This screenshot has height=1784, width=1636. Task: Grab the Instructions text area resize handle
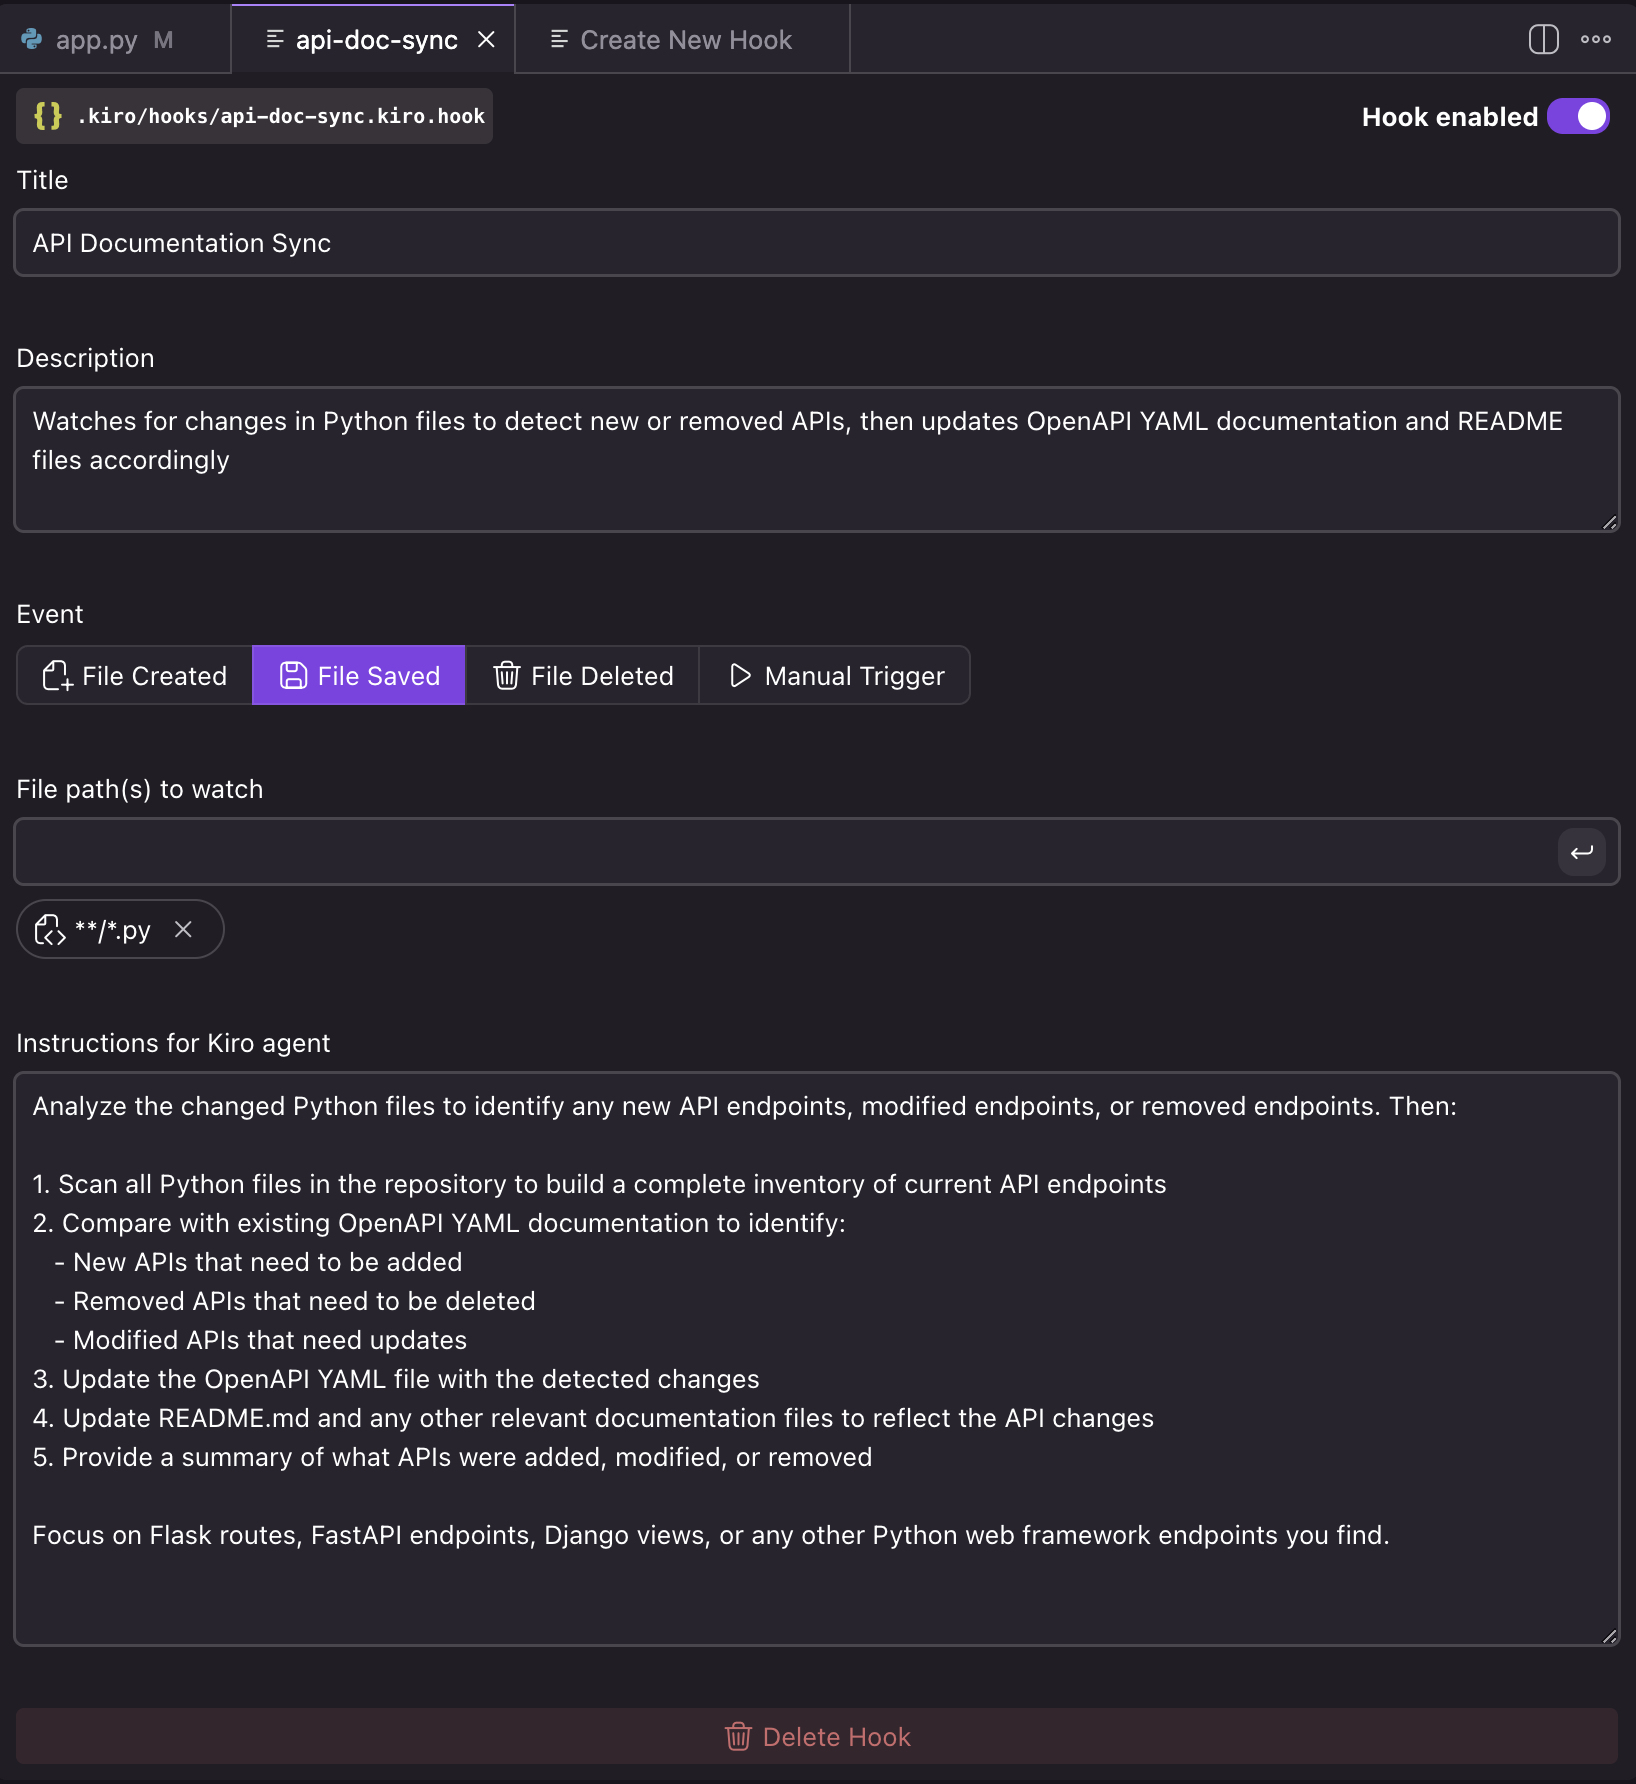[1609, 1636]
